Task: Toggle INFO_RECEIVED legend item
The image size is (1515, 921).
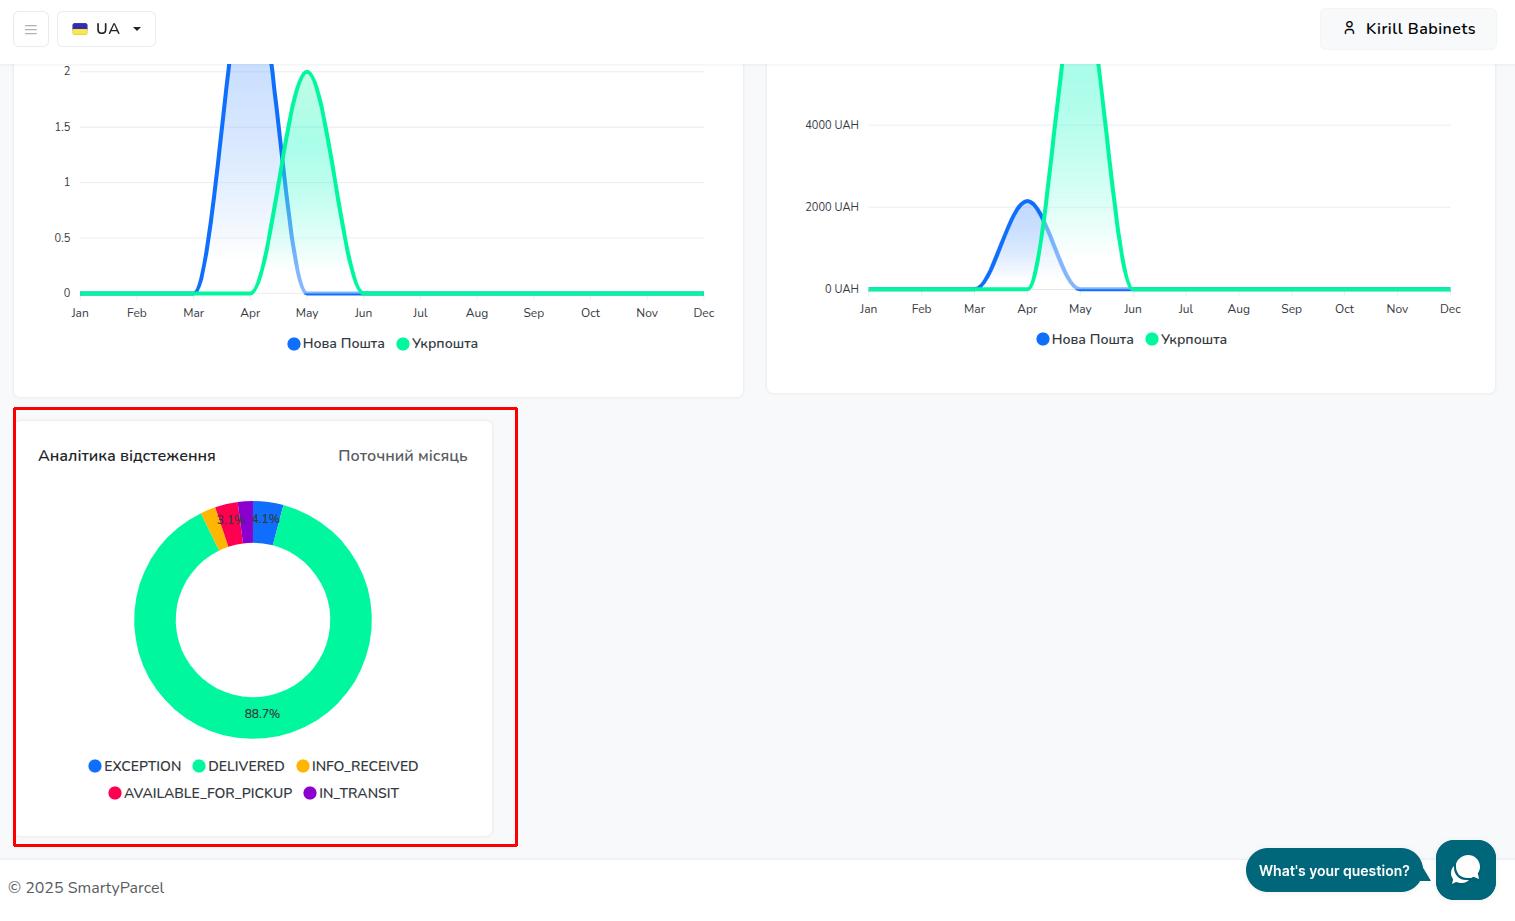Action: pyautogui.click(x=357, y=766)
